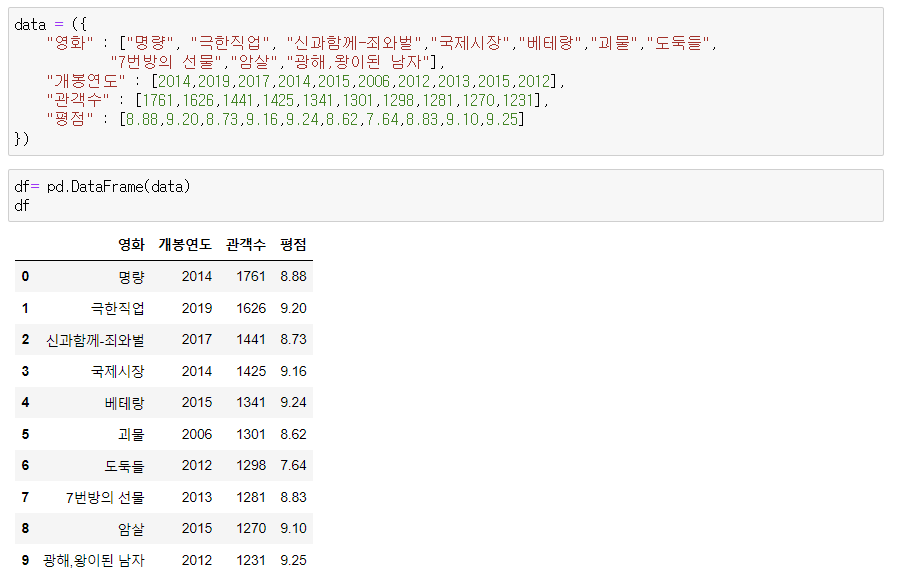Click the 7번방의 선물 table cell
Image resolution: width=897 pixels, height=572 pixels.
[105, 497]
